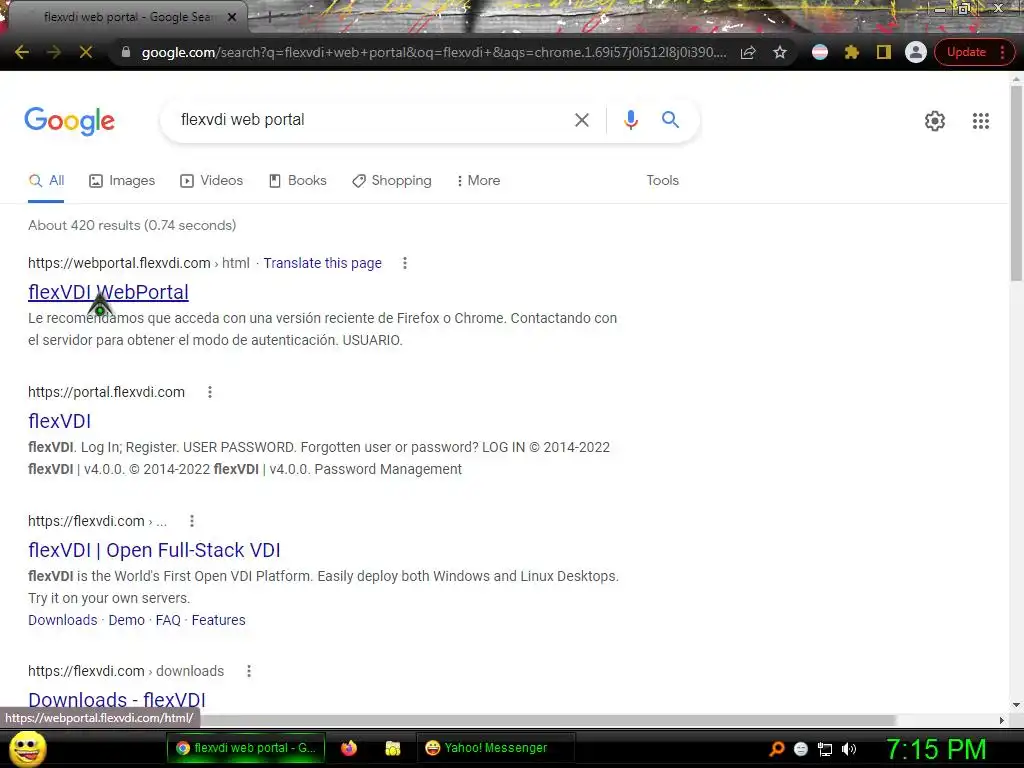Open the Downloads - flexVDI result
The image size is (1024, 768).
pos(117,700)
